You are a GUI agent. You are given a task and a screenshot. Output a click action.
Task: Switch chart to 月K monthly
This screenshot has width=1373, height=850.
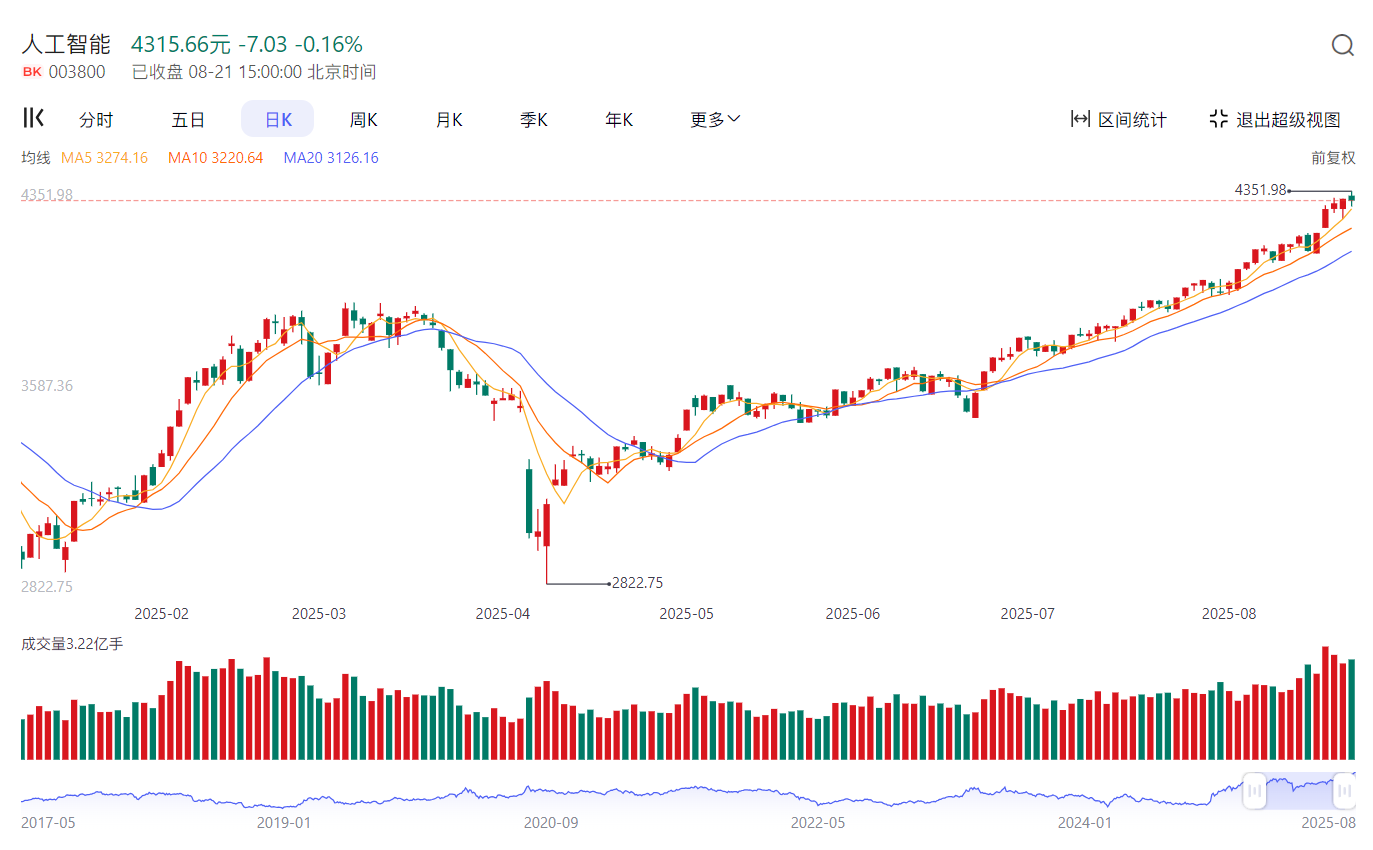[x=449, y=120]
